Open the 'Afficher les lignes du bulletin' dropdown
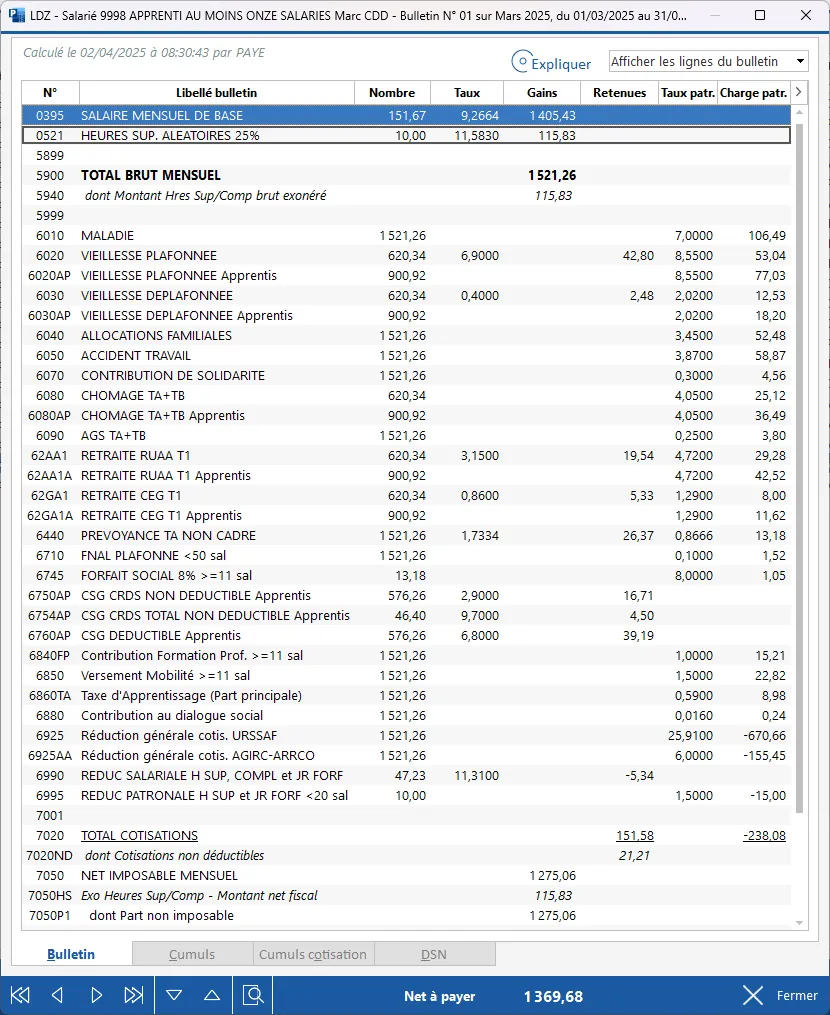830x1015 pixels. (708, 62)
